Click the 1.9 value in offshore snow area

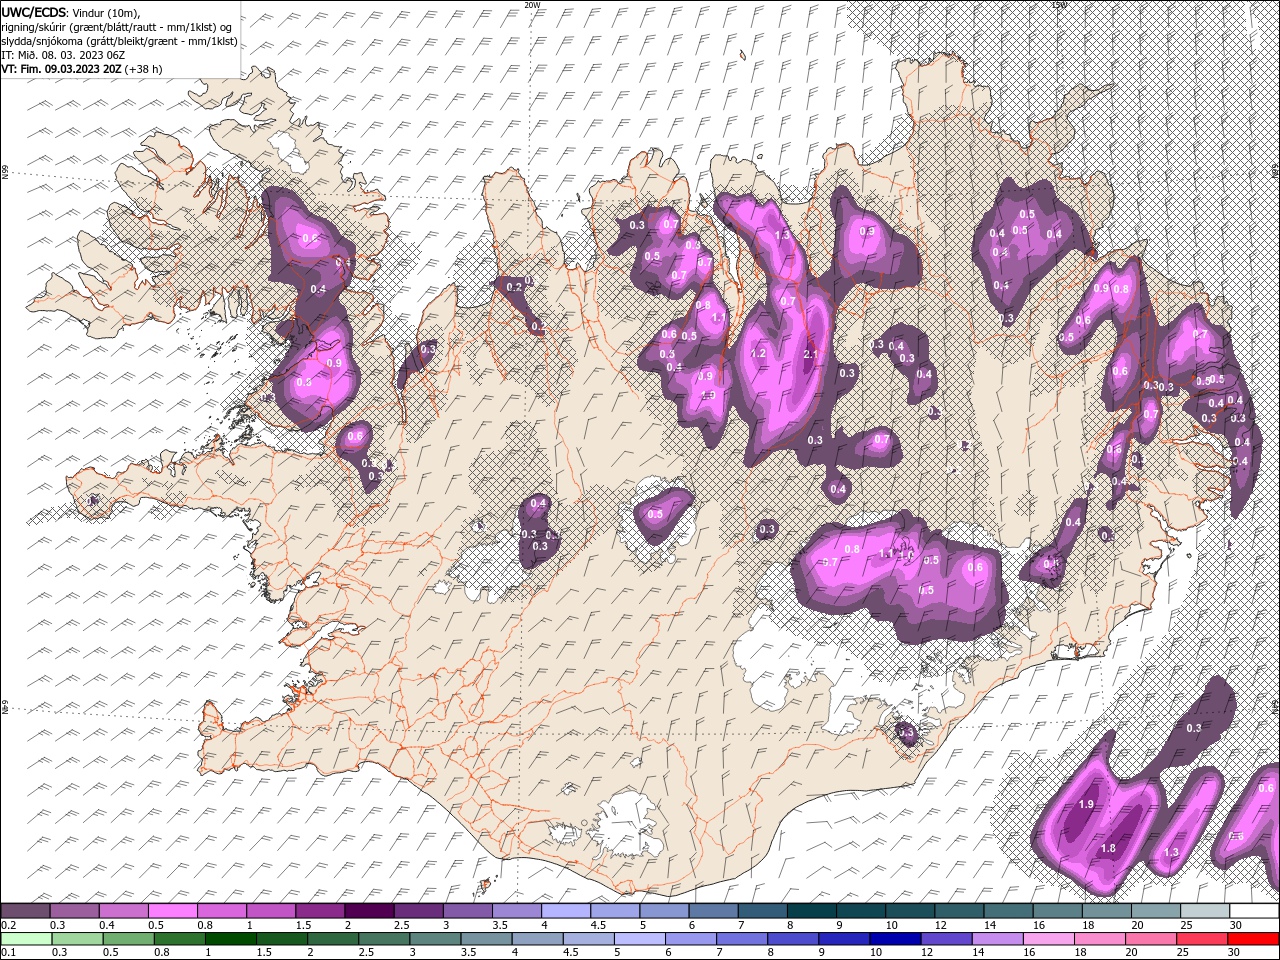pos(1088,805)
